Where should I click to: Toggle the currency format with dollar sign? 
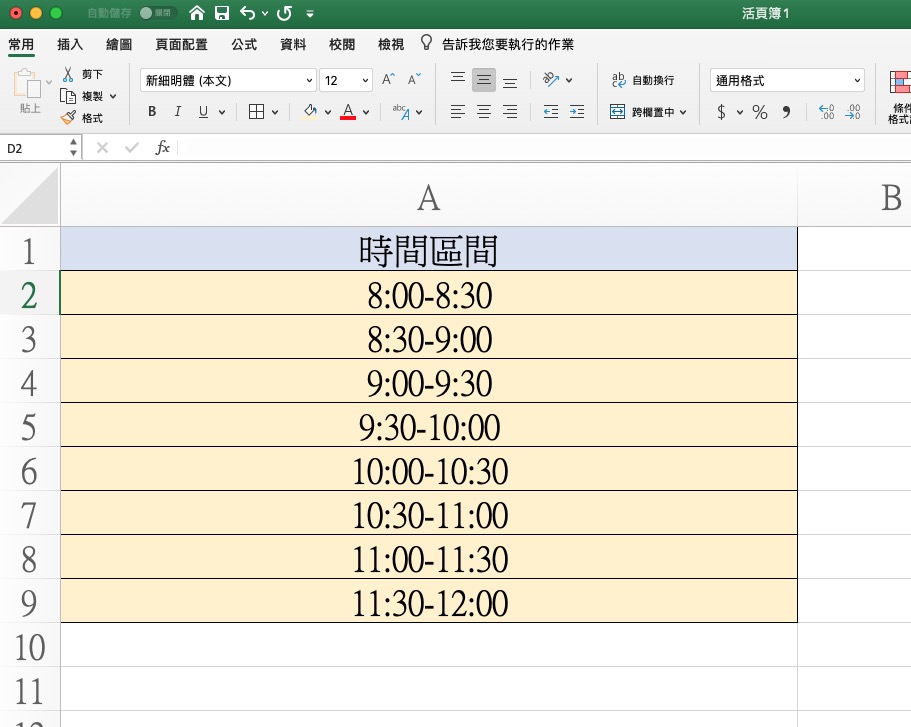pyautogui.click(x=722, y=112)
